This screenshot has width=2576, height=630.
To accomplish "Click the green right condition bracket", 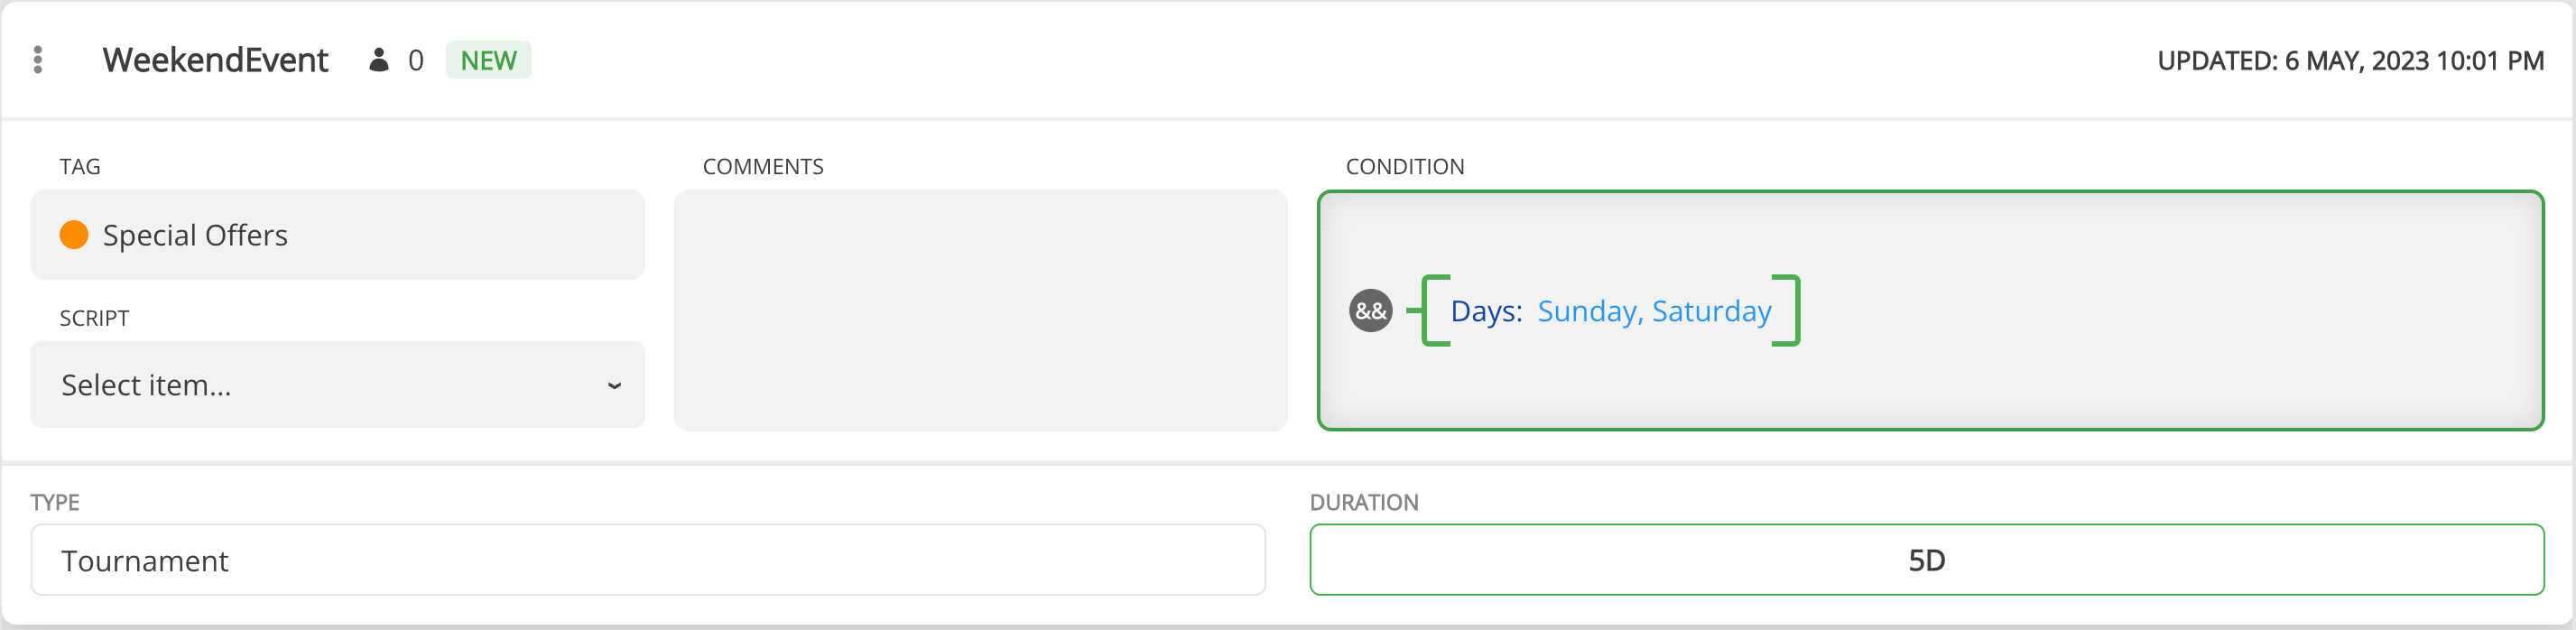I will point(1788,311).
